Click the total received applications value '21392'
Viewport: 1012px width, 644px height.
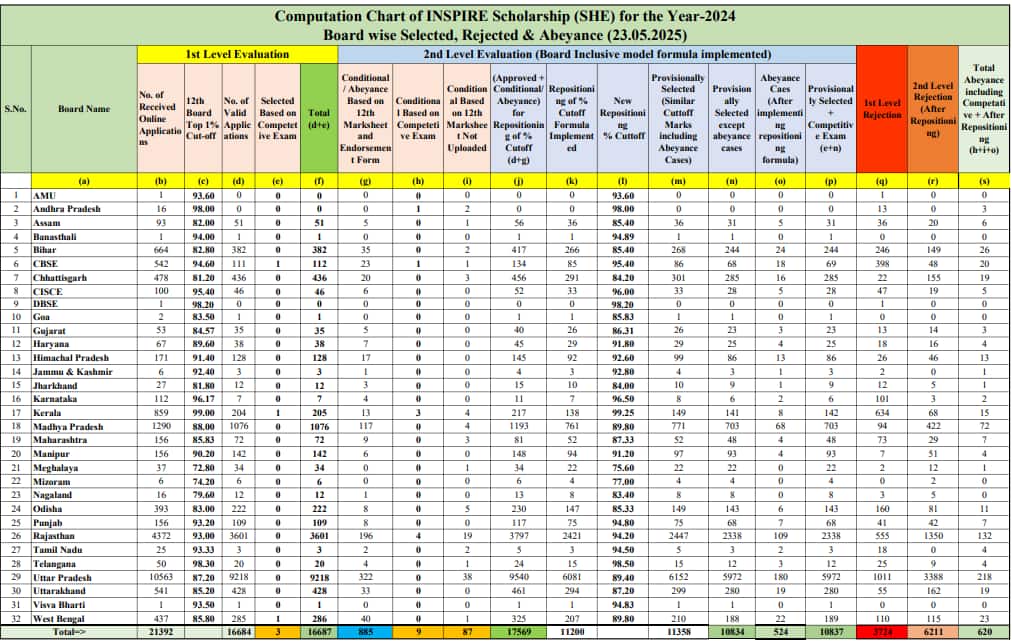161,632
